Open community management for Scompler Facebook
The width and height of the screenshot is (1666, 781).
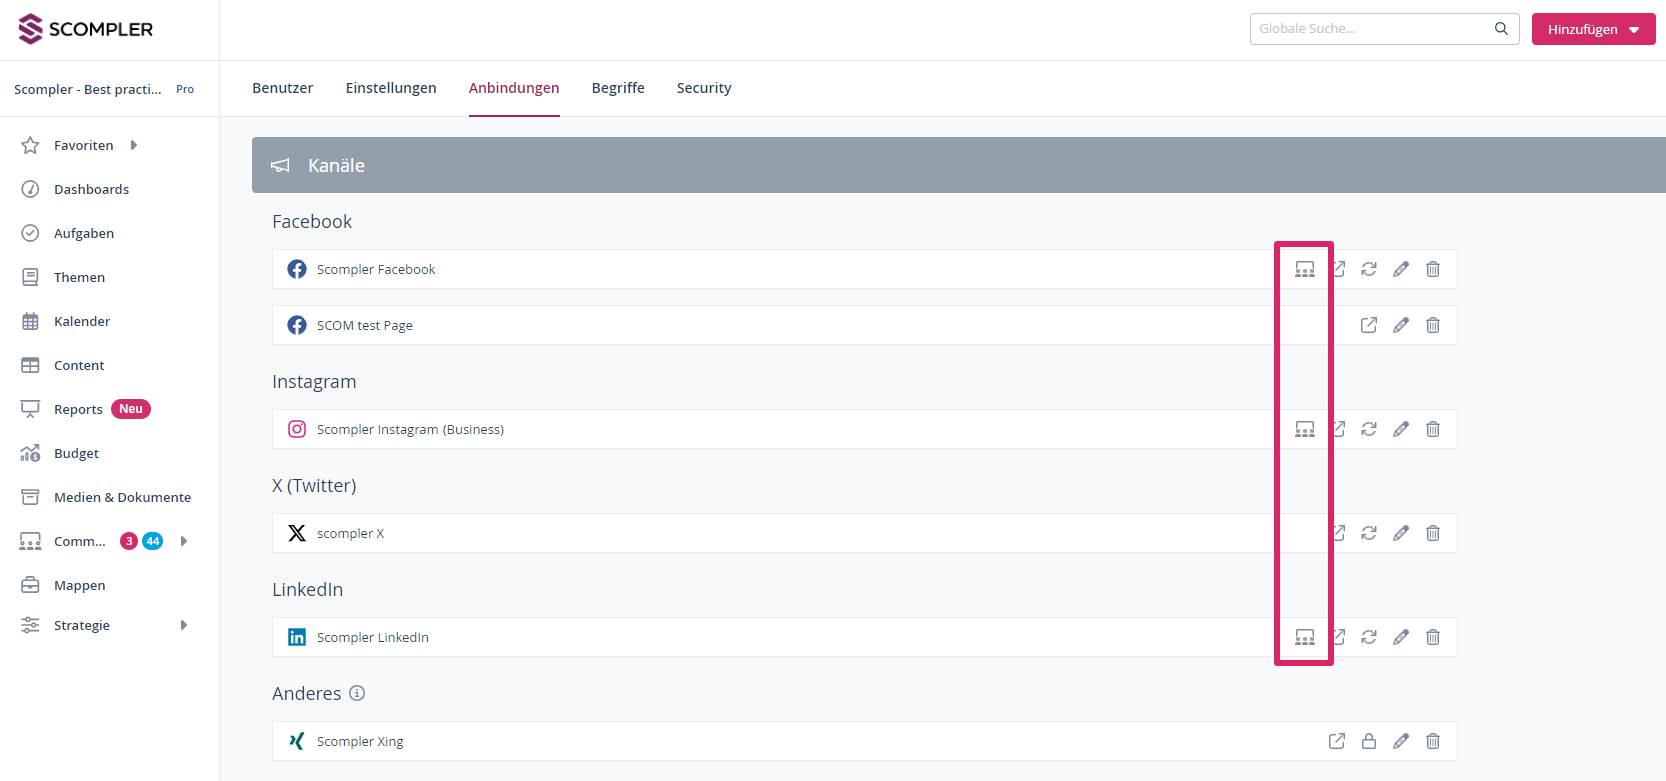tap(1304, 269)
